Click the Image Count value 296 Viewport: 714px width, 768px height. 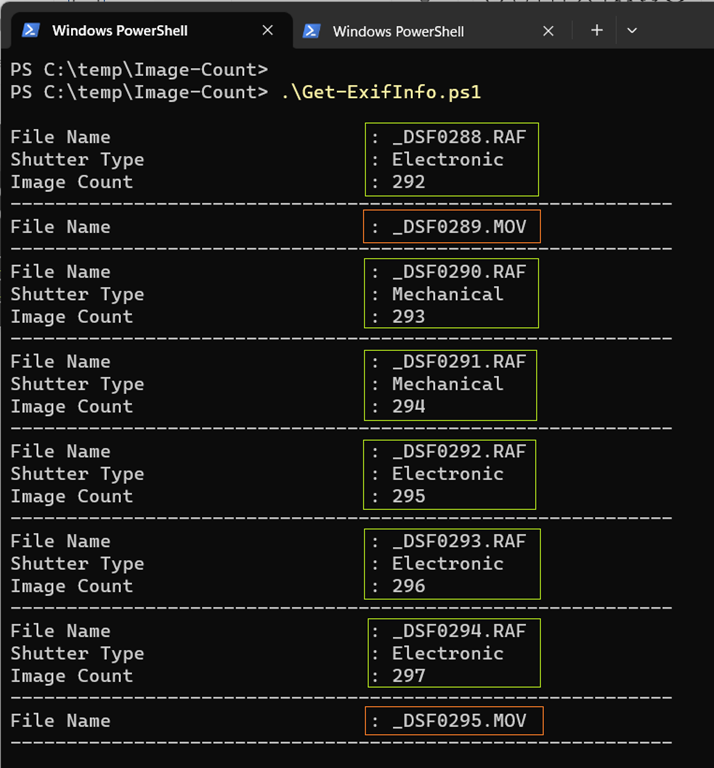coord(409,586)
